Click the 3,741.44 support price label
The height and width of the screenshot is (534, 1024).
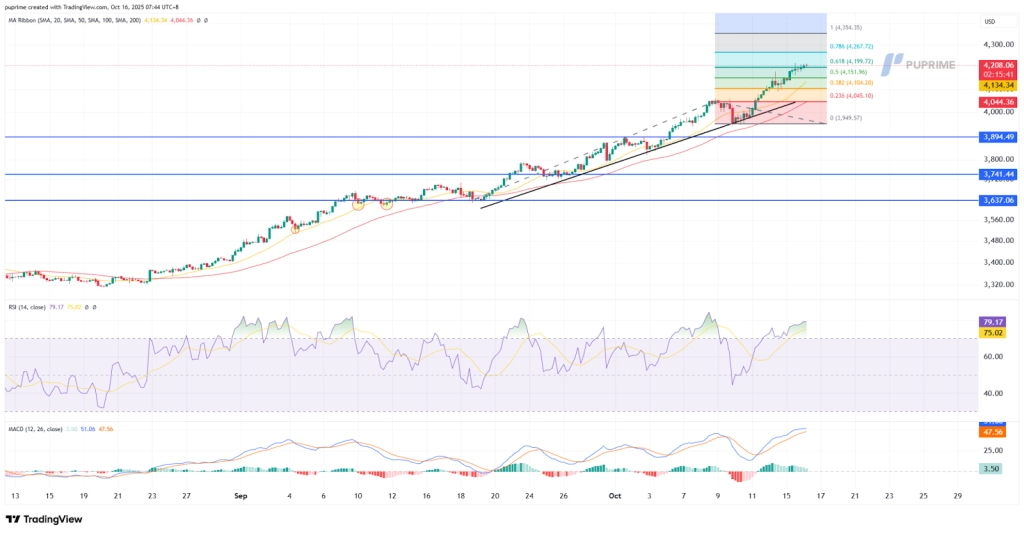(998, 174)
